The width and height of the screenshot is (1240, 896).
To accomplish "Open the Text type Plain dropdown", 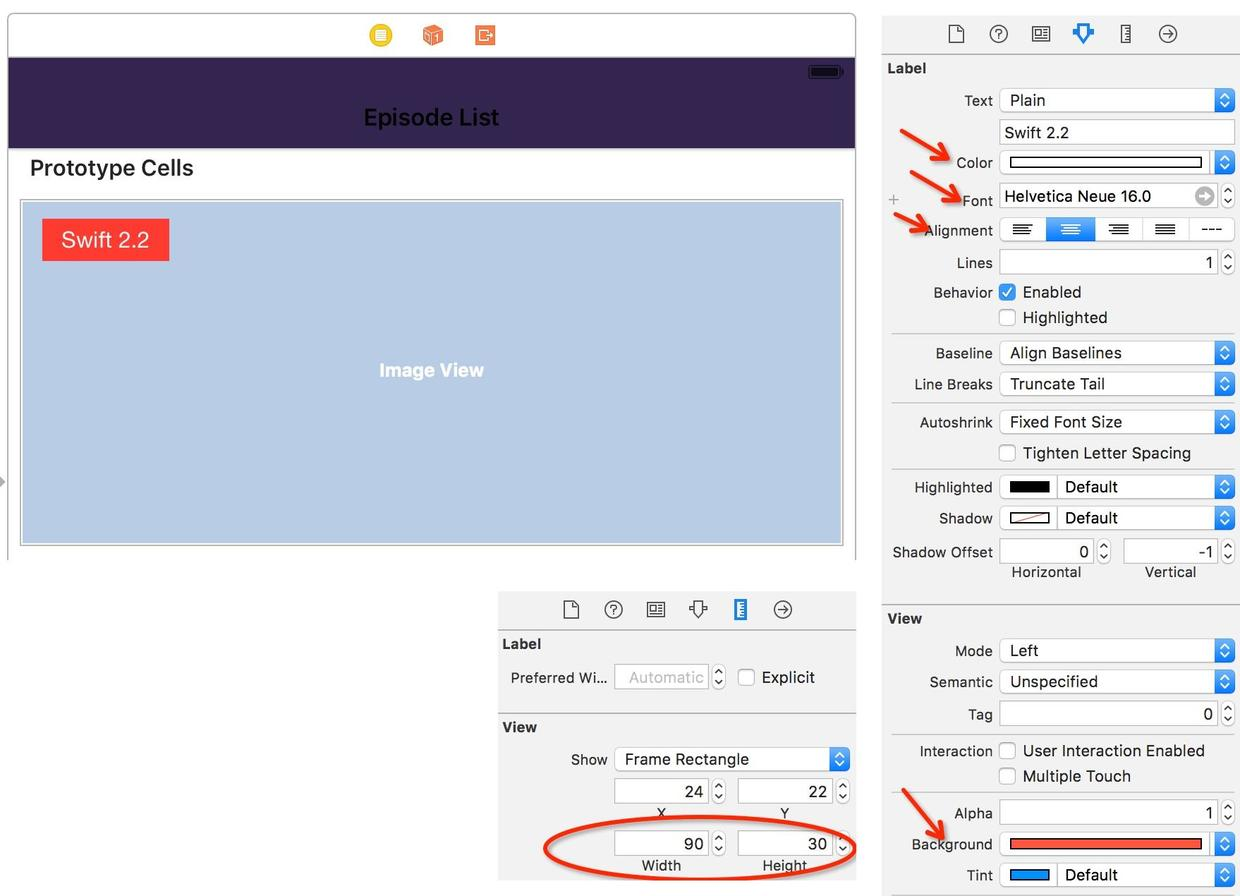I will coord(1117,100).
